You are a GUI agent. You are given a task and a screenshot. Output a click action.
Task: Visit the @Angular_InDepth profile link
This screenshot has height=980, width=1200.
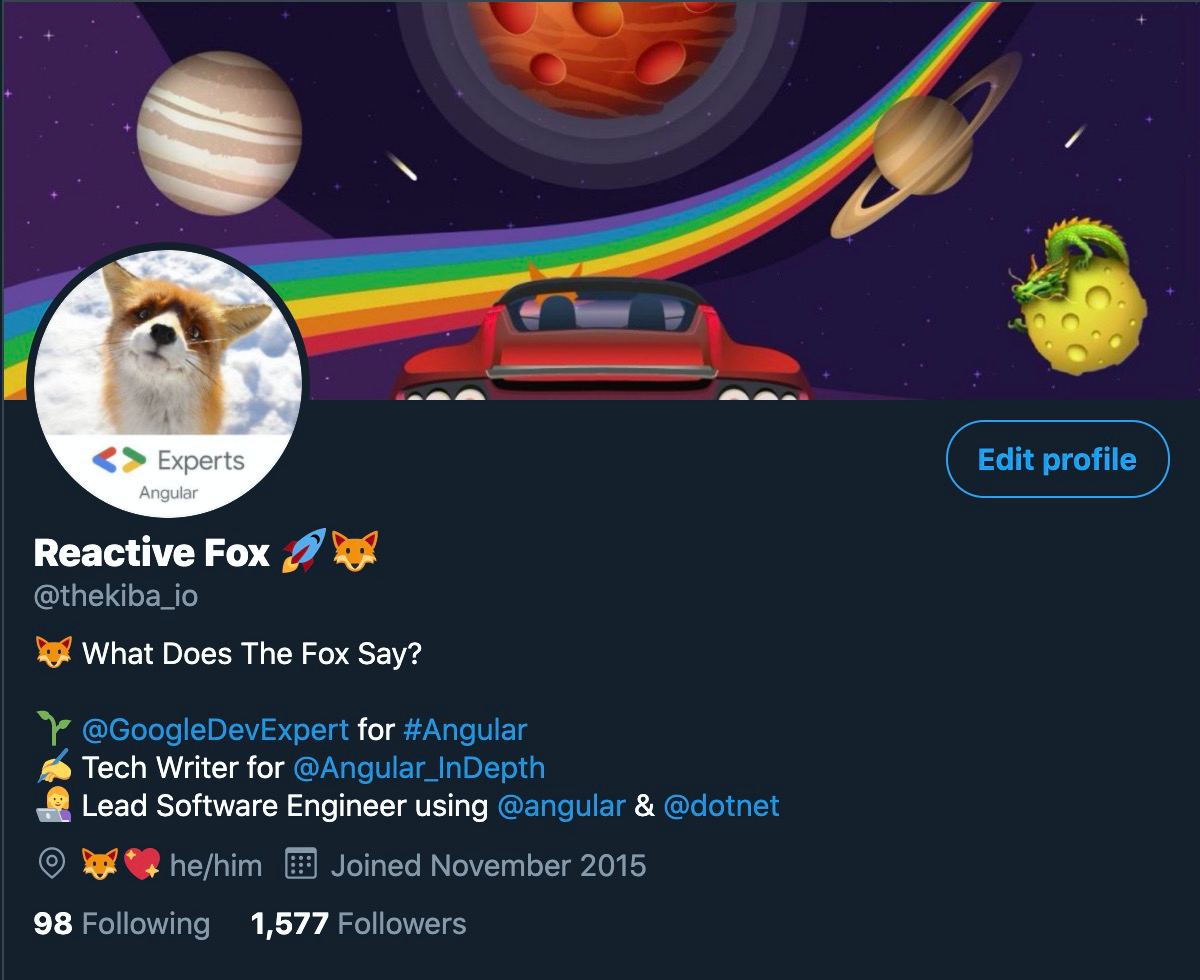click(x=419, y=768)
